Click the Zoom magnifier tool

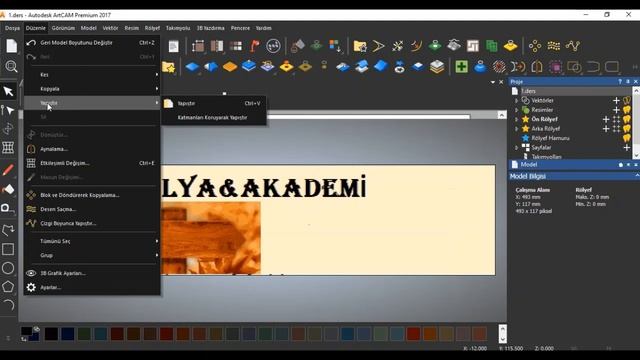11,66
